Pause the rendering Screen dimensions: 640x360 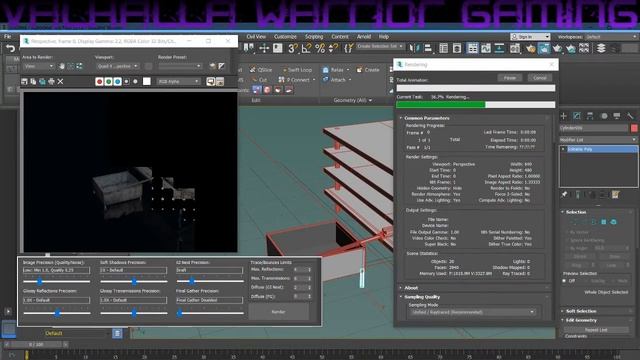click(510, 78)
